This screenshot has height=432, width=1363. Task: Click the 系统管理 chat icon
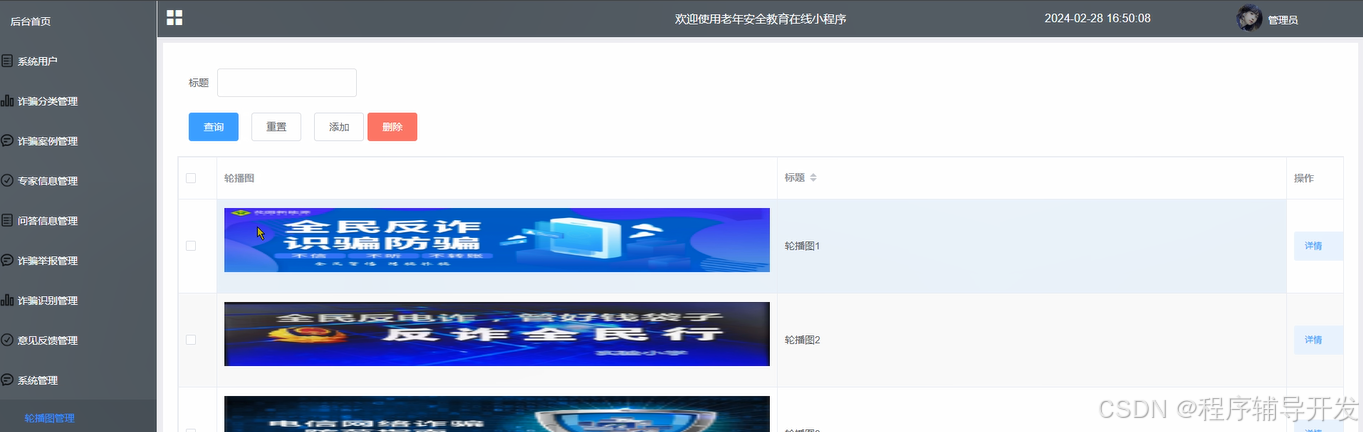pos(7,380)
